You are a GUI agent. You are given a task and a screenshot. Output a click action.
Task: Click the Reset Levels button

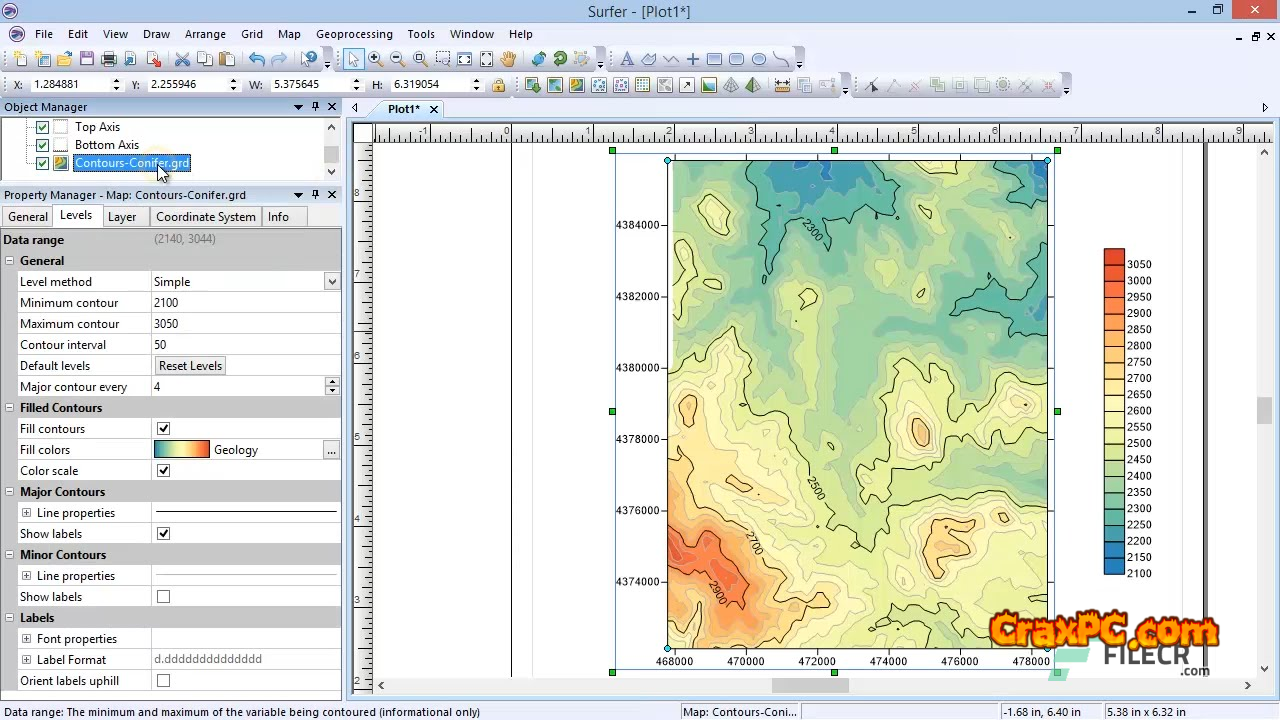[x=190, y=366]
